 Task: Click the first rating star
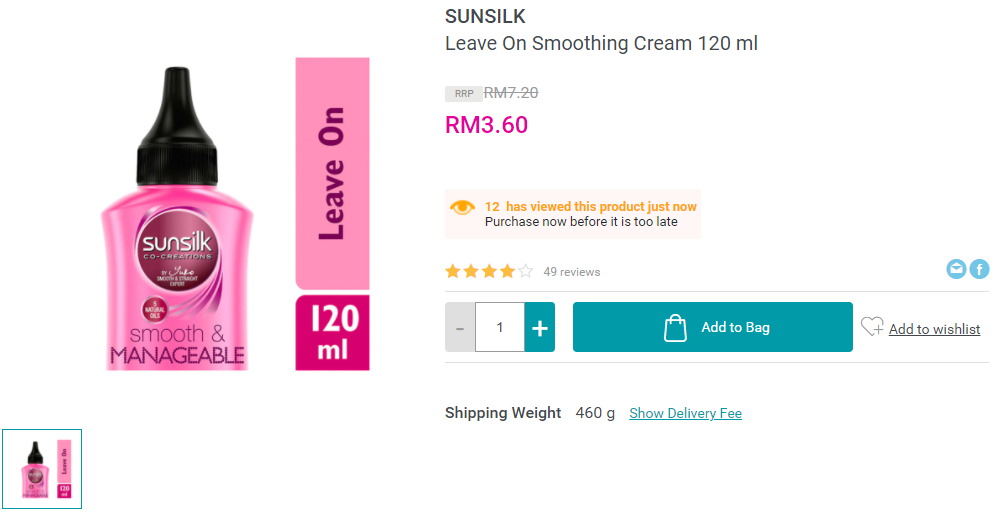pyautogui.click(x=453, y=271)
